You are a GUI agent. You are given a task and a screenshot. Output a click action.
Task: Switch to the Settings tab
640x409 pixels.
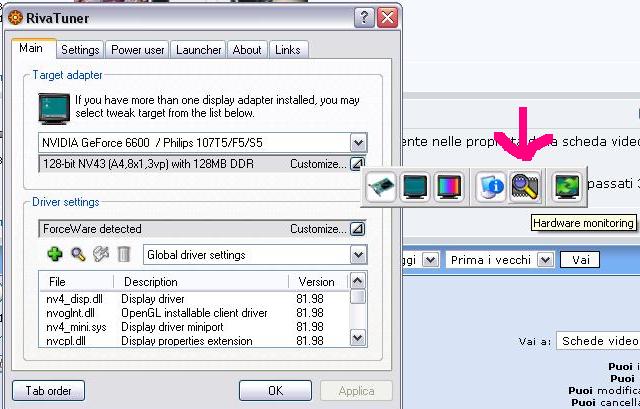[80, 50]
